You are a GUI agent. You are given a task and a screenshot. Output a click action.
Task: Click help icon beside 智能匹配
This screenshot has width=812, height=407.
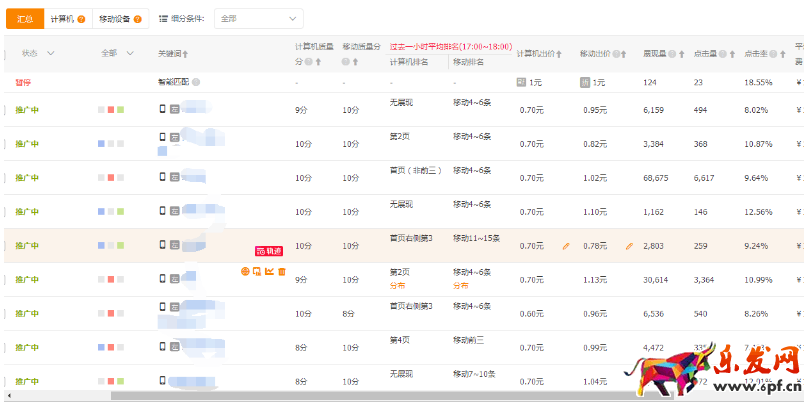[x=196, y=82]
